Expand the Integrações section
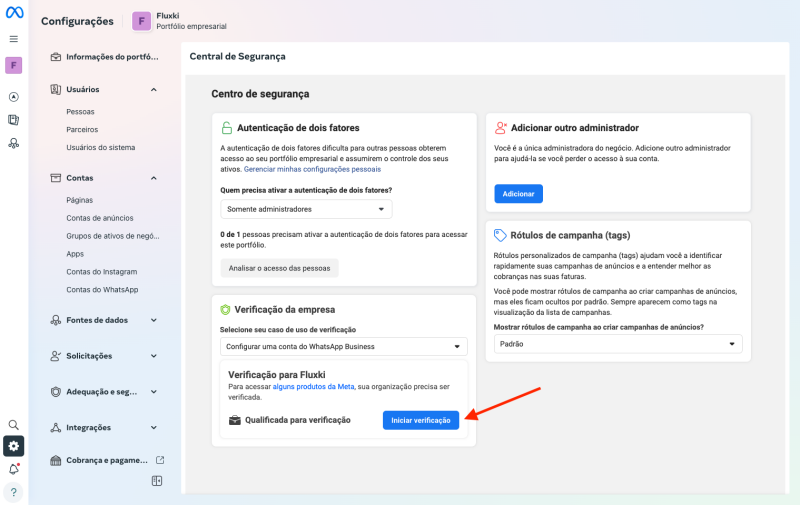This screenshot has width=800, height=505. pos(153,427)
